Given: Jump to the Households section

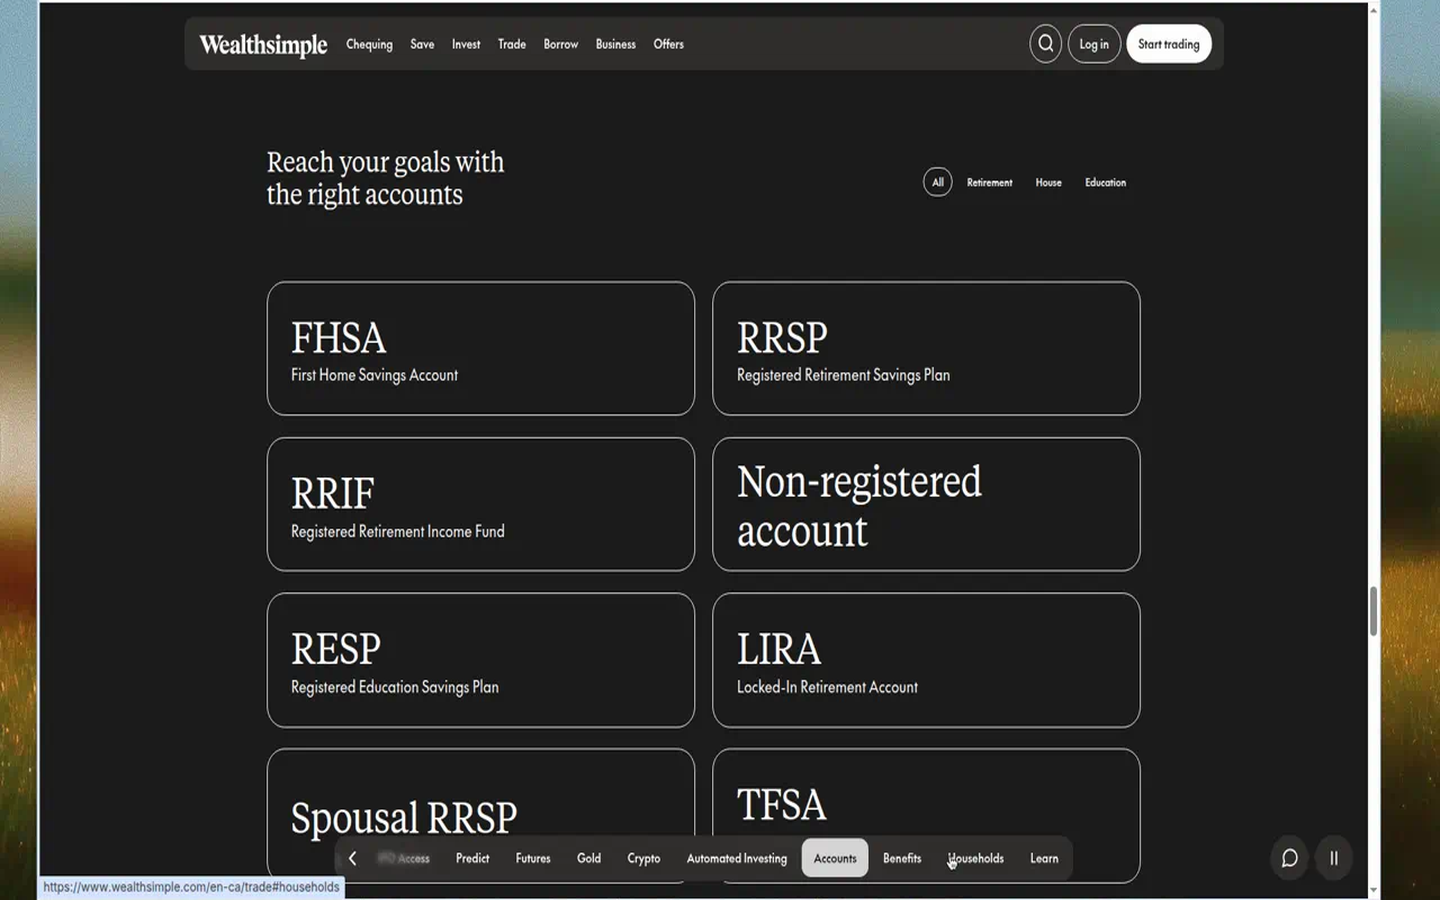Looking at the screenshot, I should click(x=976, y=858).
